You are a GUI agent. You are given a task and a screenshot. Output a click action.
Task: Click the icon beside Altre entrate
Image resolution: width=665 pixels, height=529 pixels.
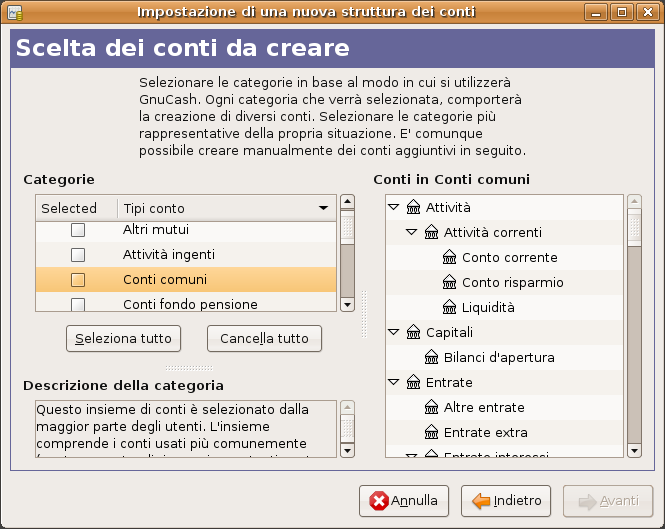(431, 408)
